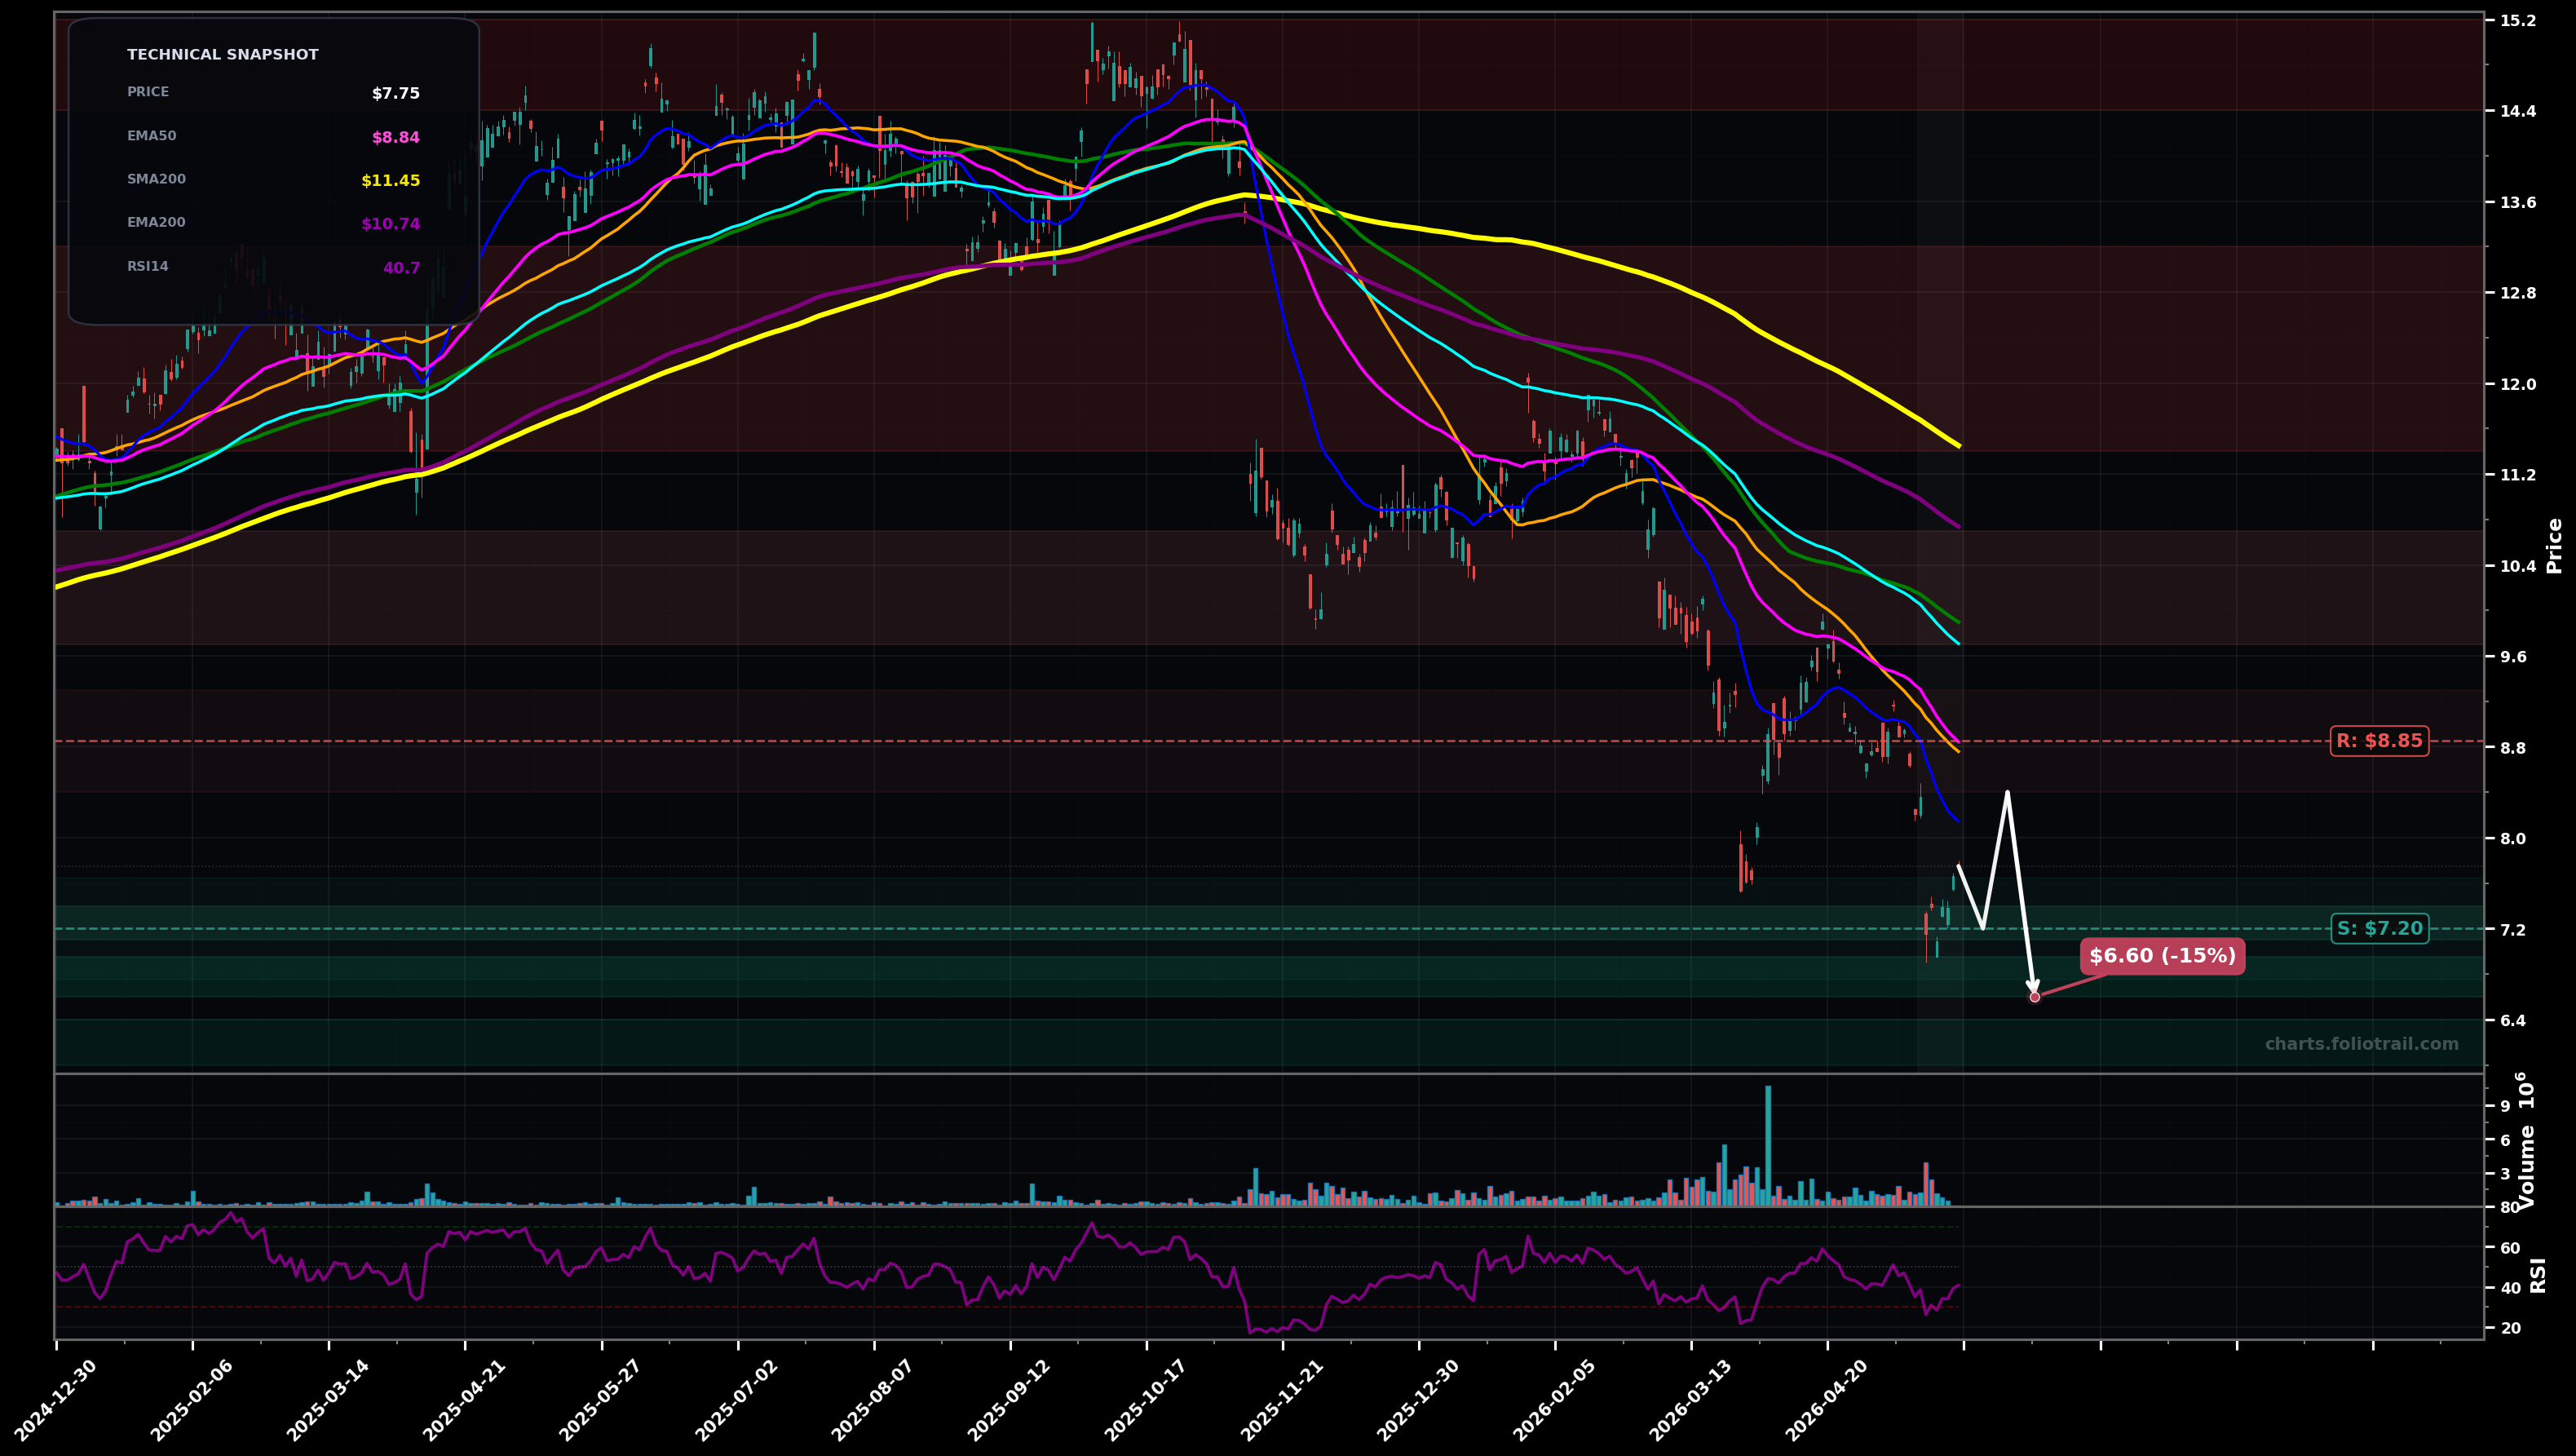Click the 2026-02-05 date axis label
The image size is (2576, 1456).
click(x=1553, y=1400)
